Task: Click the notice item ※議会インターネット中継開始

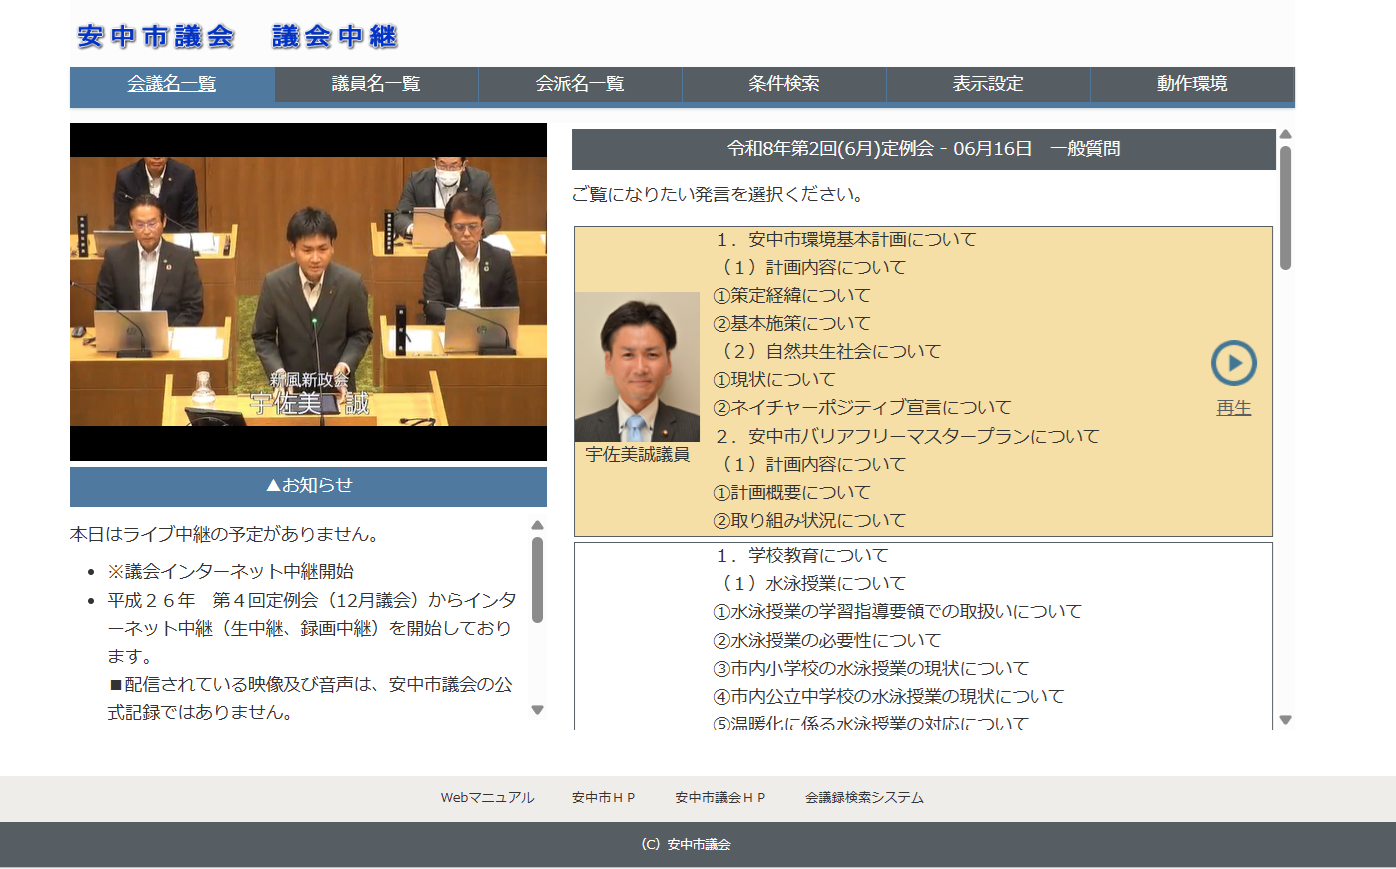Action: 231,572
